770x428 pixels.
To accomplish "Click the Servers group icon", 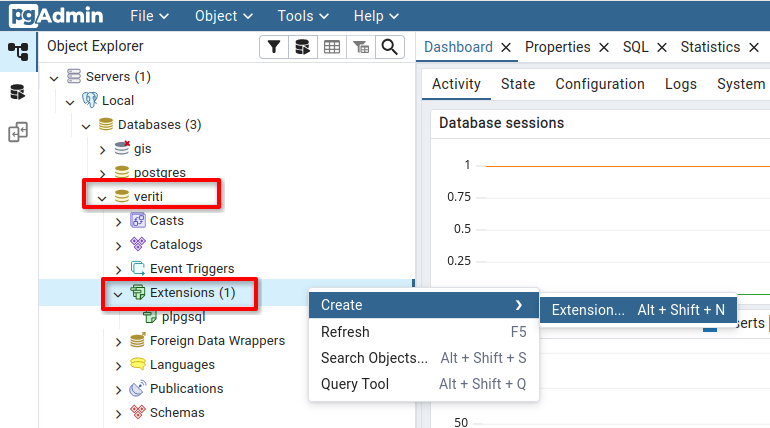I will [74, 76].
